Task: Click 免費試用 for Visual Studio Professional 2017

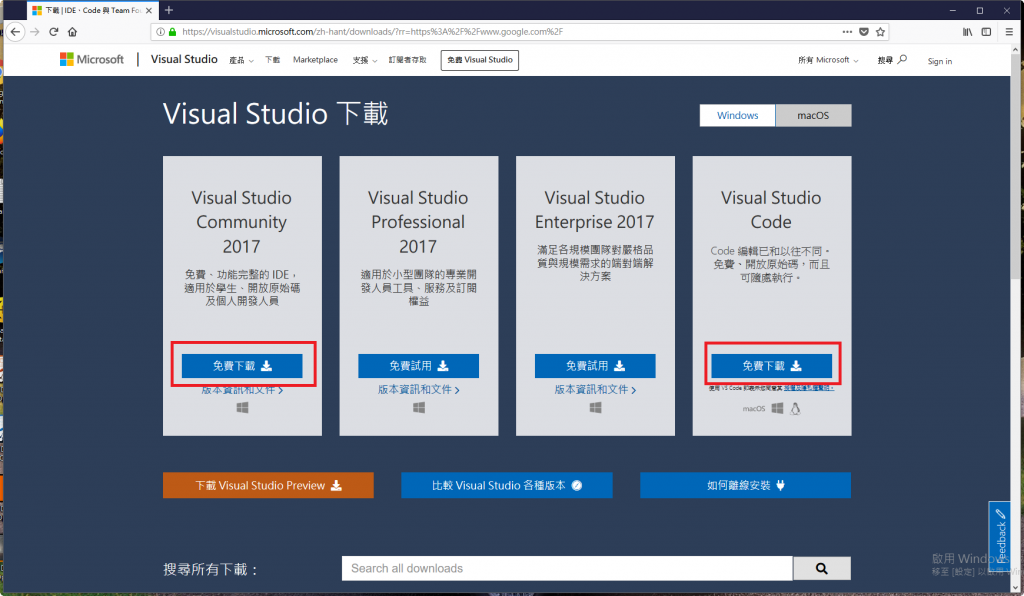Action: pyautogui.click(x=419, y=366)
